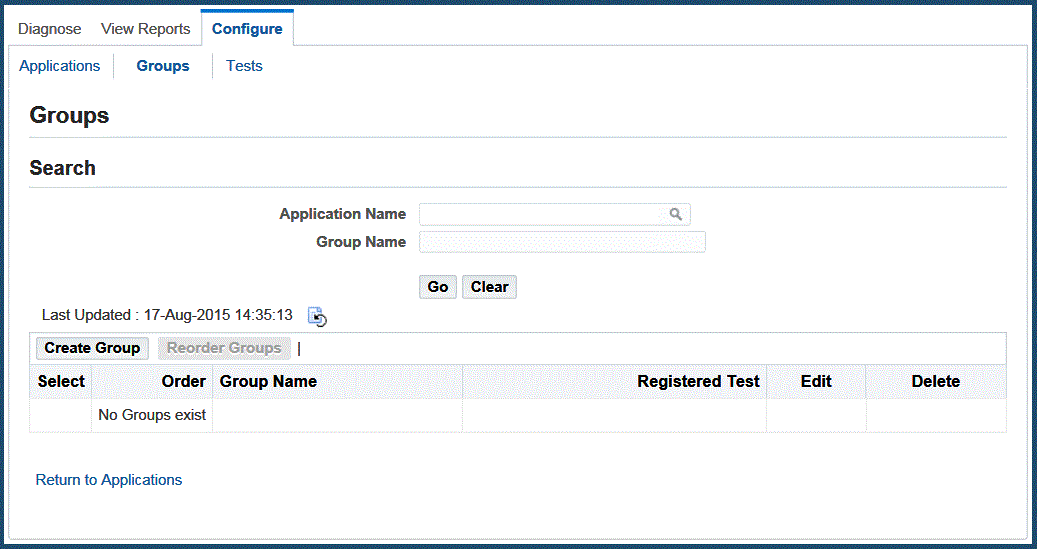Screen dimensions: 1037x549
Task: Open the Groups subtab
Action: (x=163, y=66)
